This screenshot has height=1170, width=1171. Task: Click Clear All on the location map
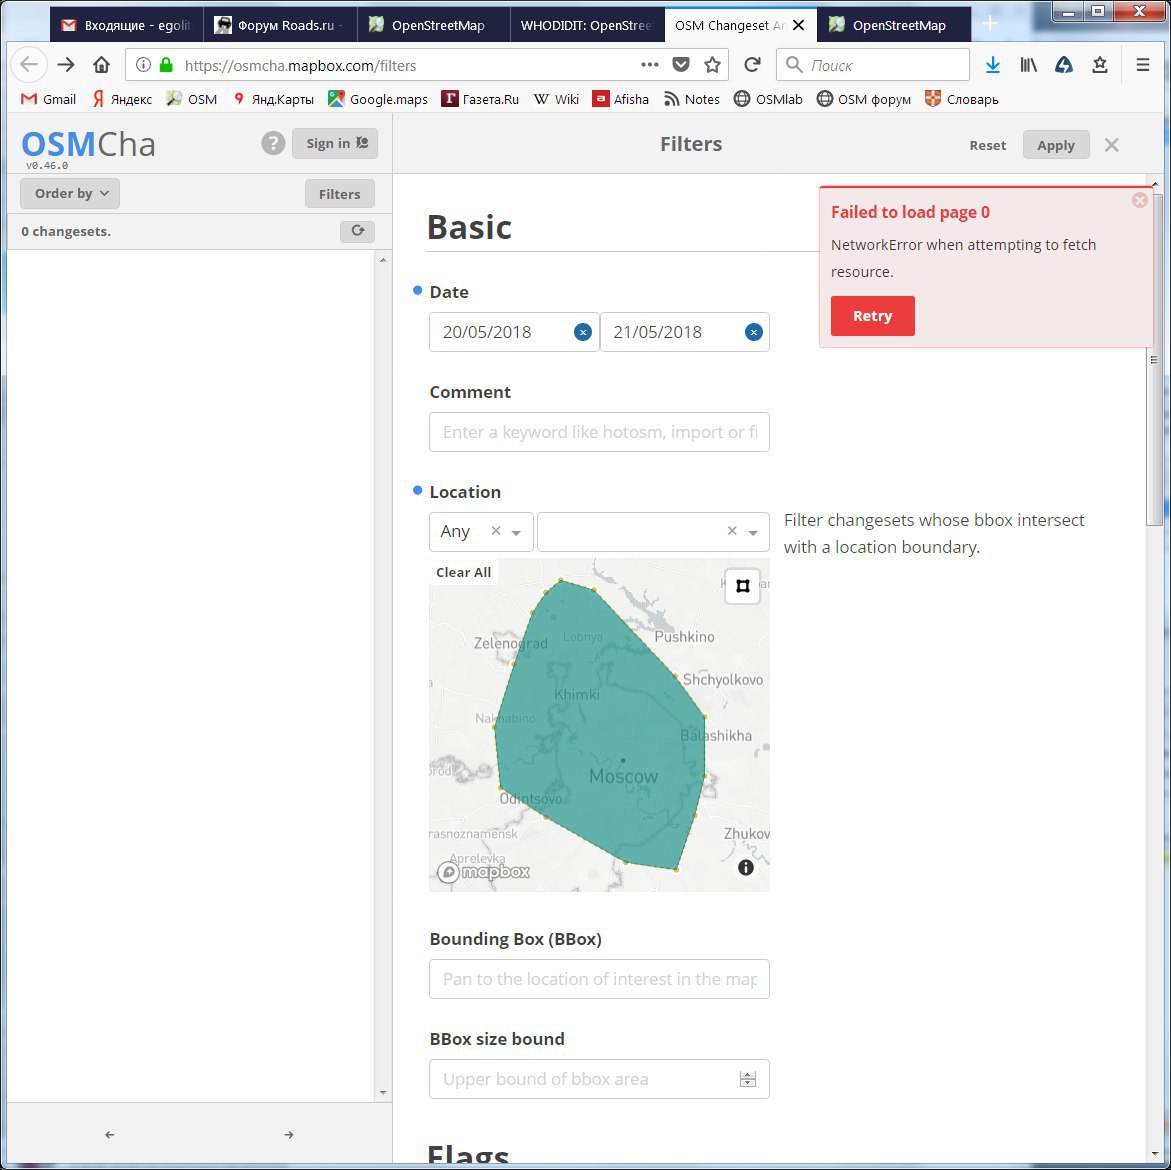(463, 572)
